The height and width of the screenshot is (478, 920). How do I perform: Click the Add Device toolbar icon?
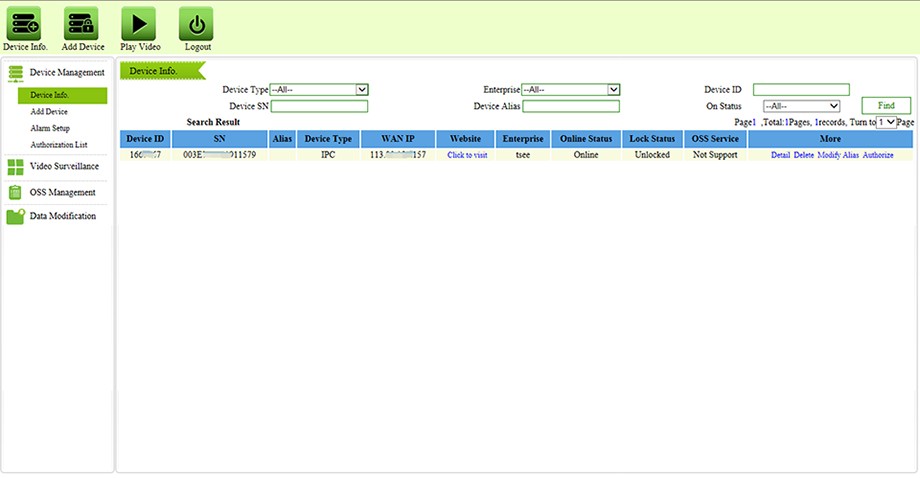(x=81, y=23)
